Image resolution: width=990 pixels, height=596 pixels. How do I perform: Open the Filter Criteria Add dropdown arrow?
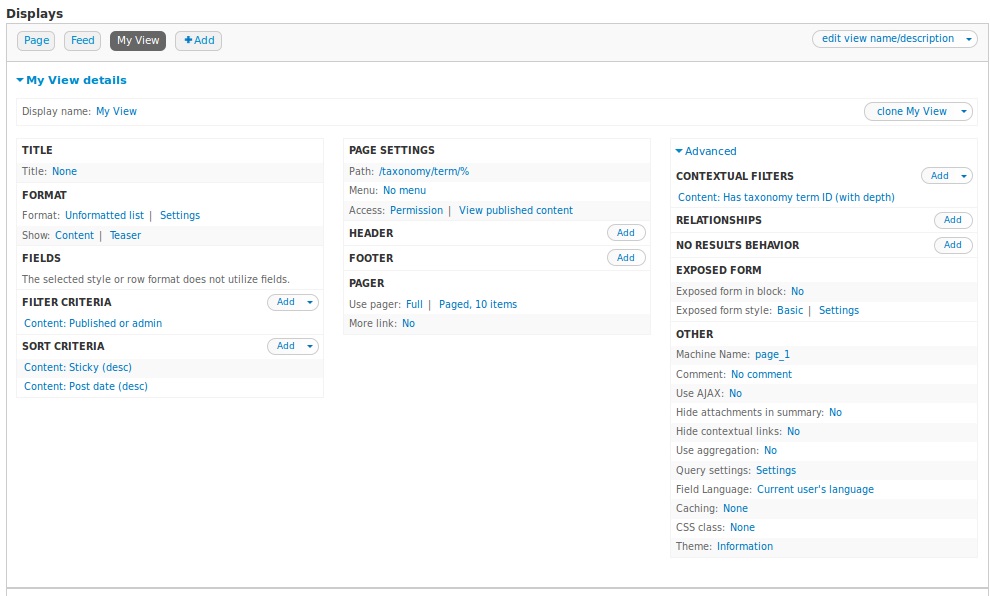coord(310,302)
